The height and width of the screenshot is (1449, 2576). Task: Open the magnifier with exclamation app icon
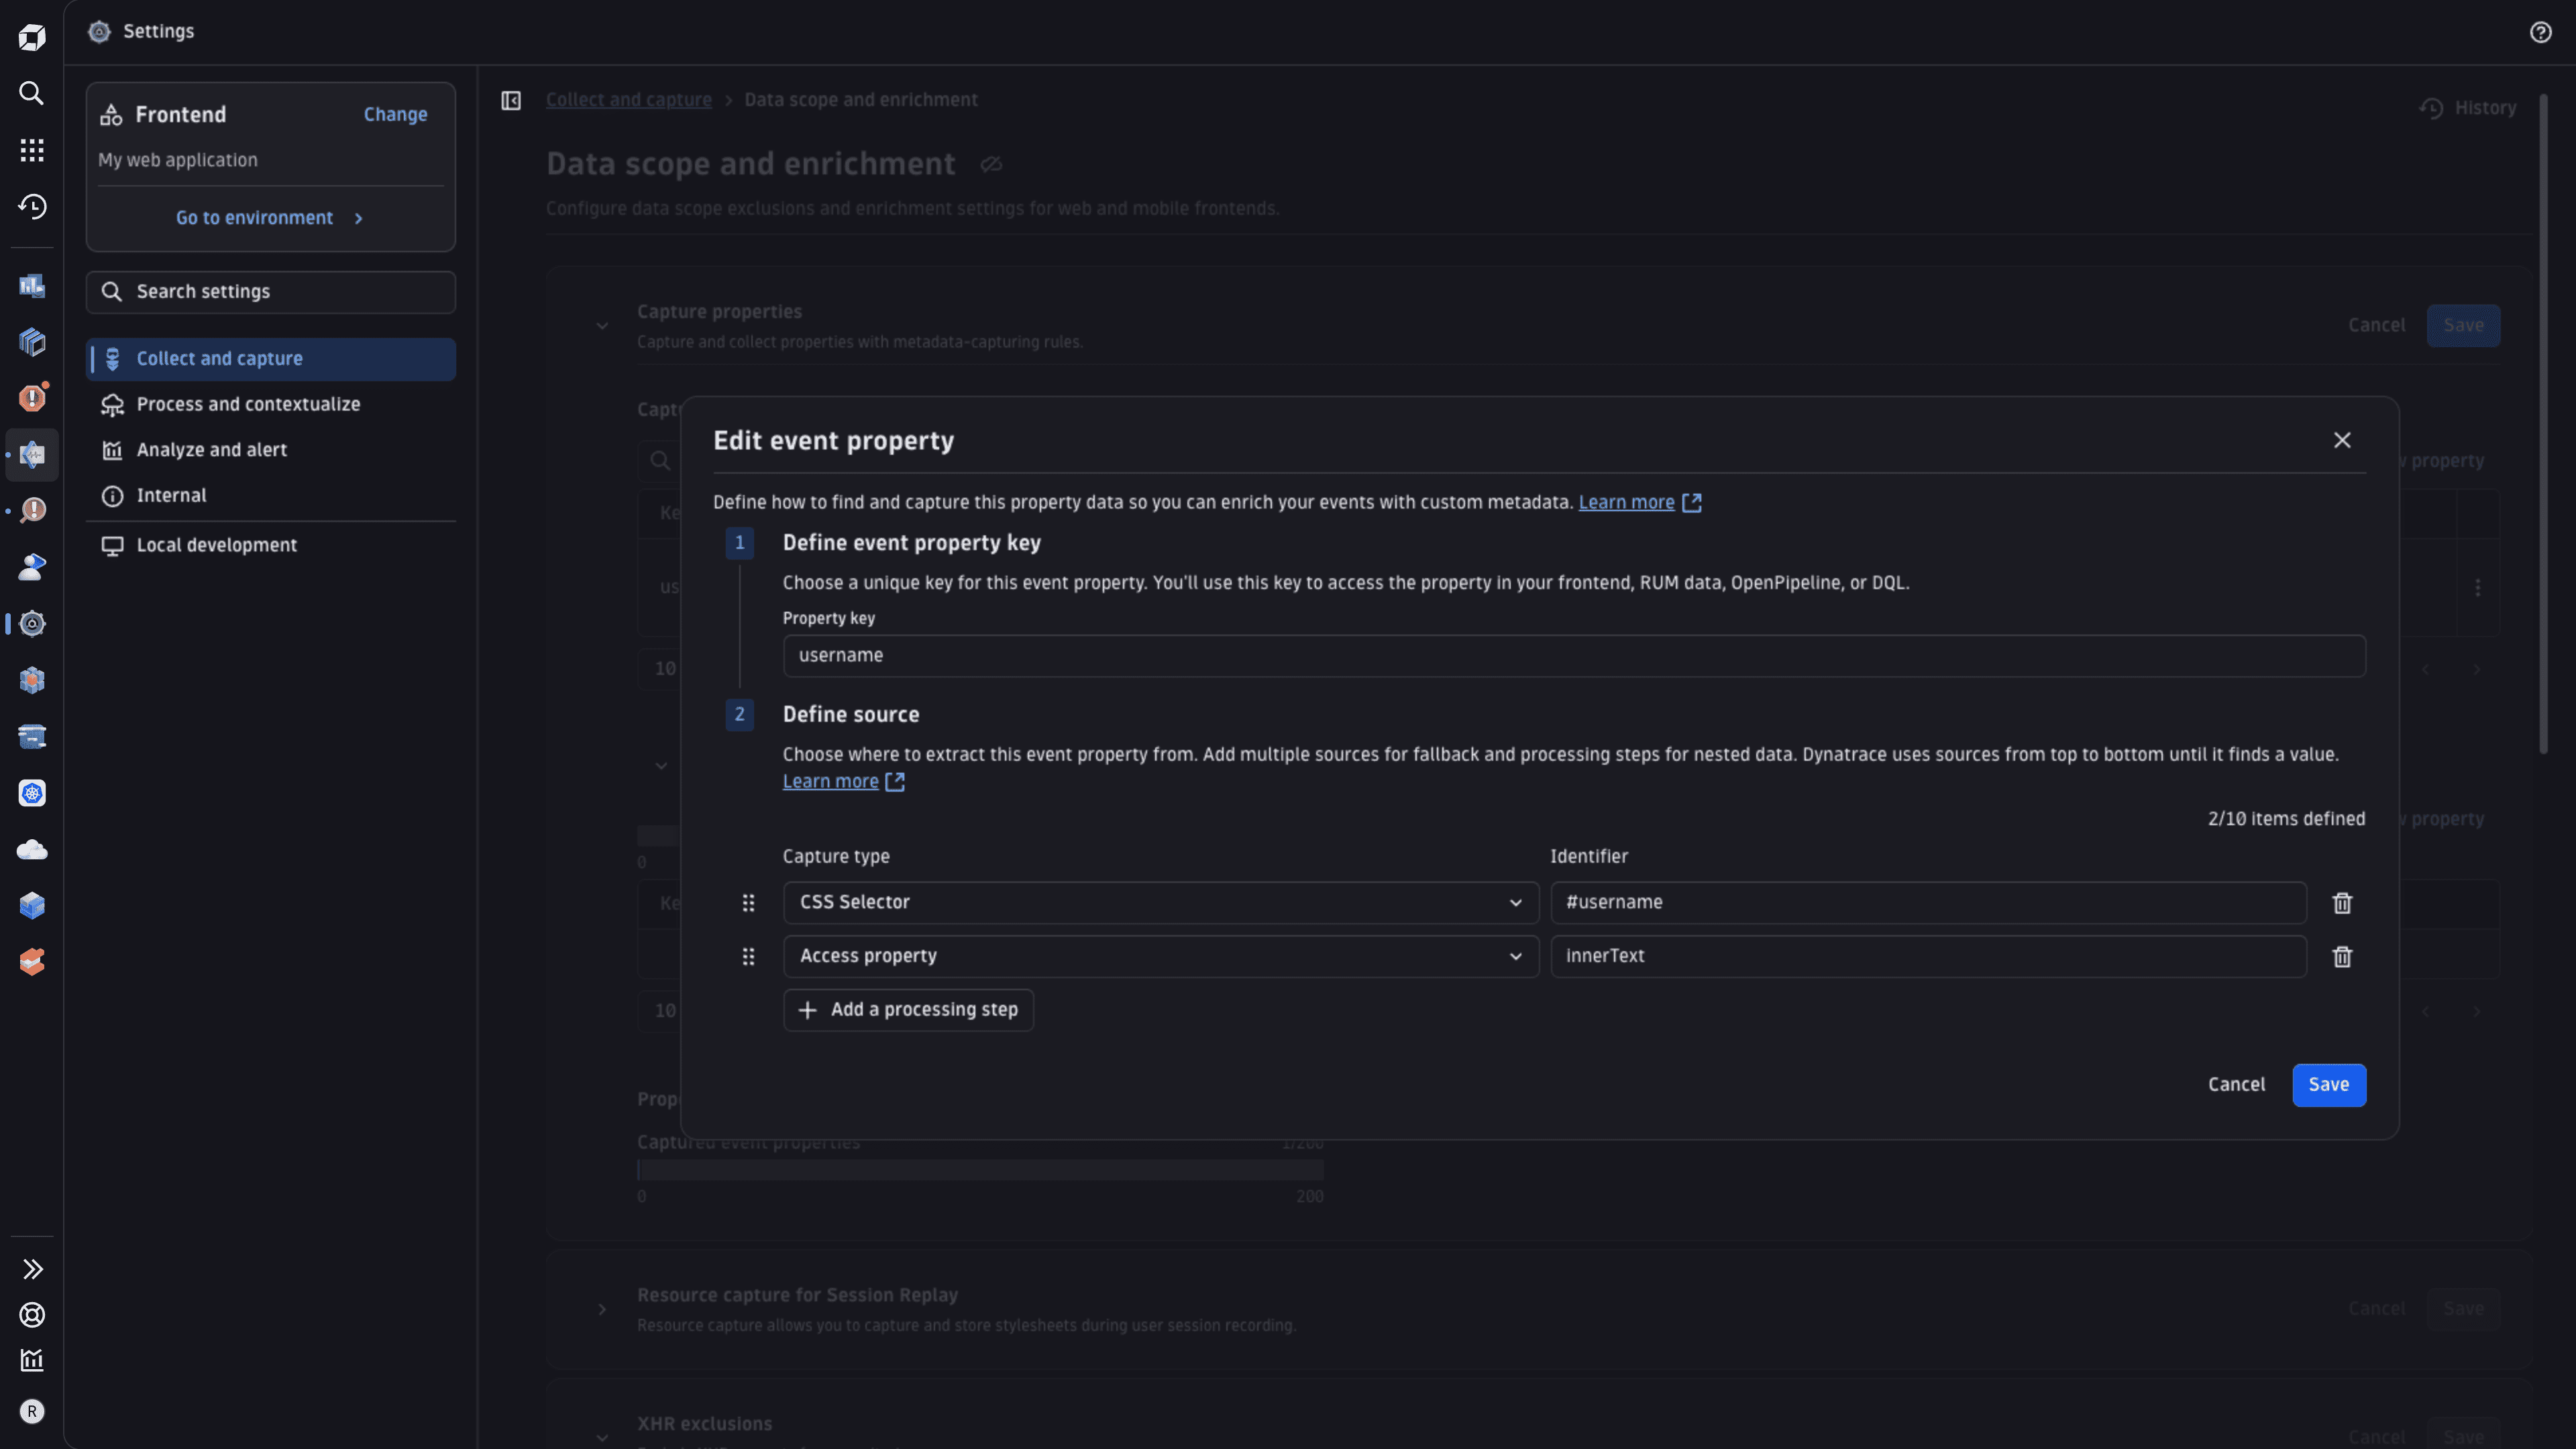tap(32, 511)
